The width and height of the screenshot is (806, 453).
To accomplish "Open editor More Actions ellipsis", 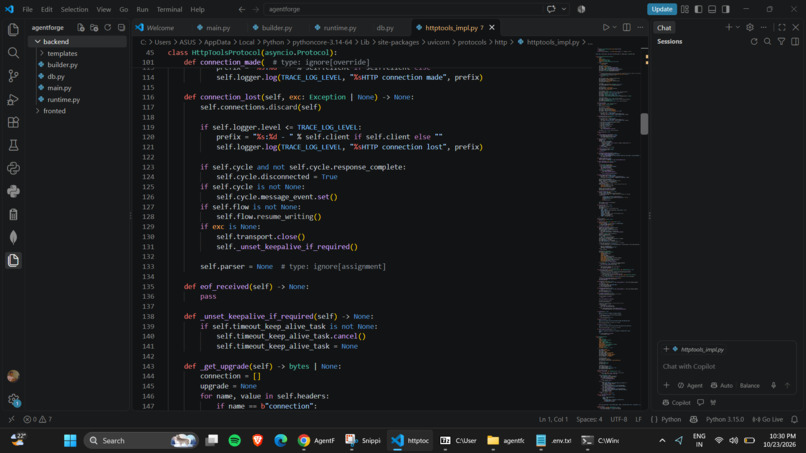I will (640, 27).
